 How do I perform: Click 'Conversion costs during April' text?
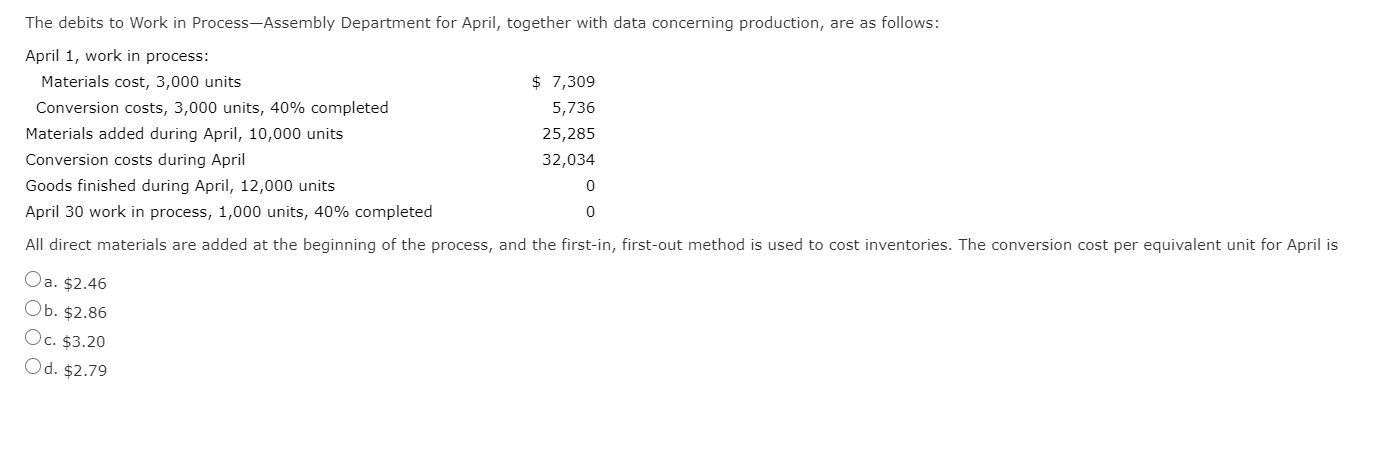135,160
